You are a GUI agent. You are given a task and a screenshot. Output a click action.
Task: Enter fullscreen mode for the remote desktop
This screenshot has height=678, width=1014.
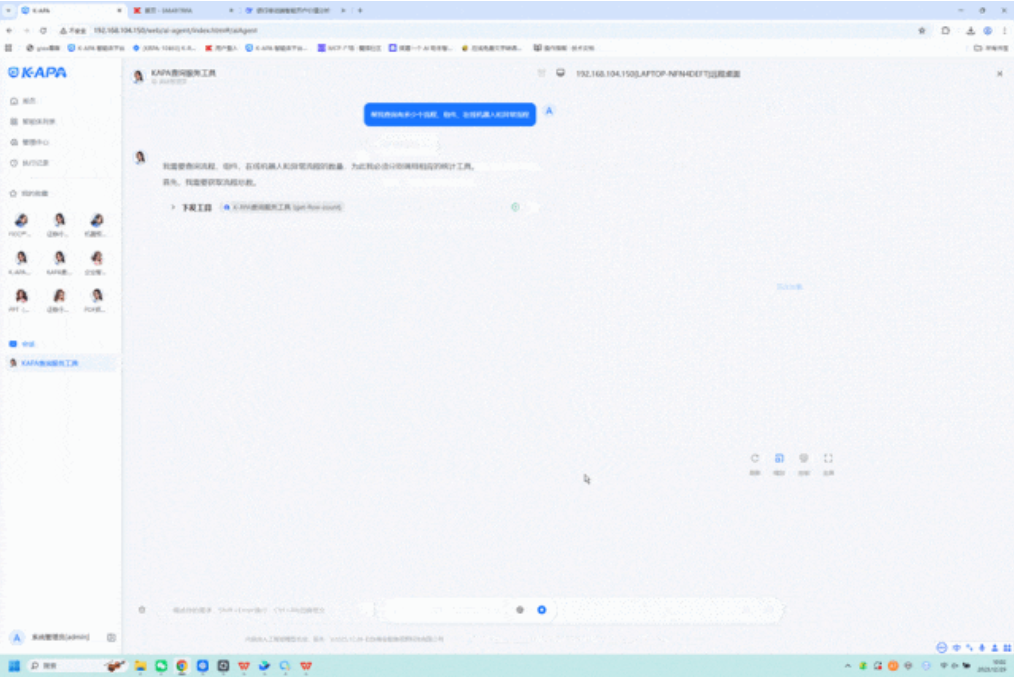pos(828,458)
